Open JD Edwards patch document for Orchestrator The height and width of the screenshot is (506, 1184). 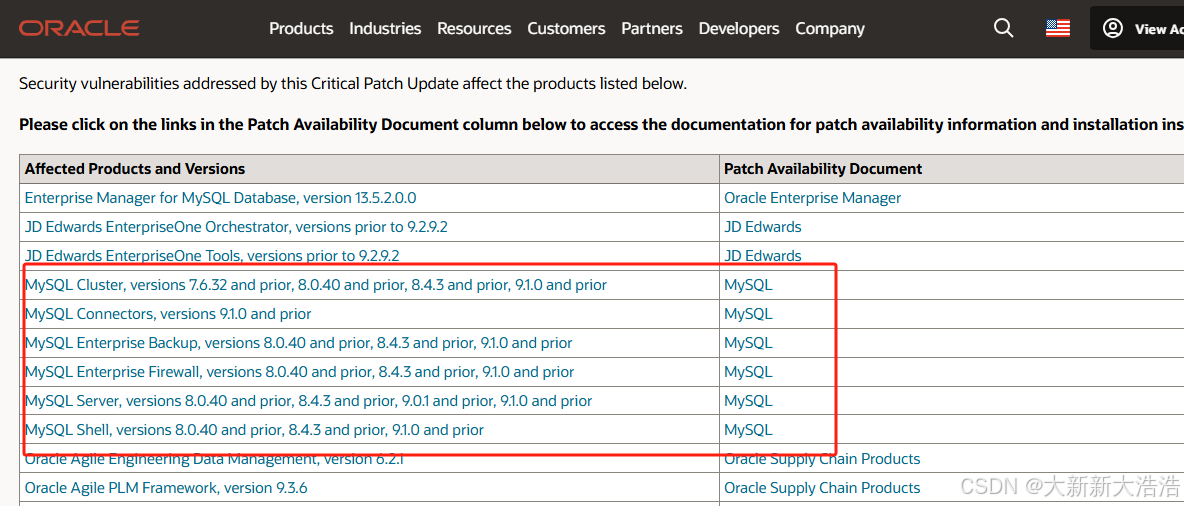(763, 227)
